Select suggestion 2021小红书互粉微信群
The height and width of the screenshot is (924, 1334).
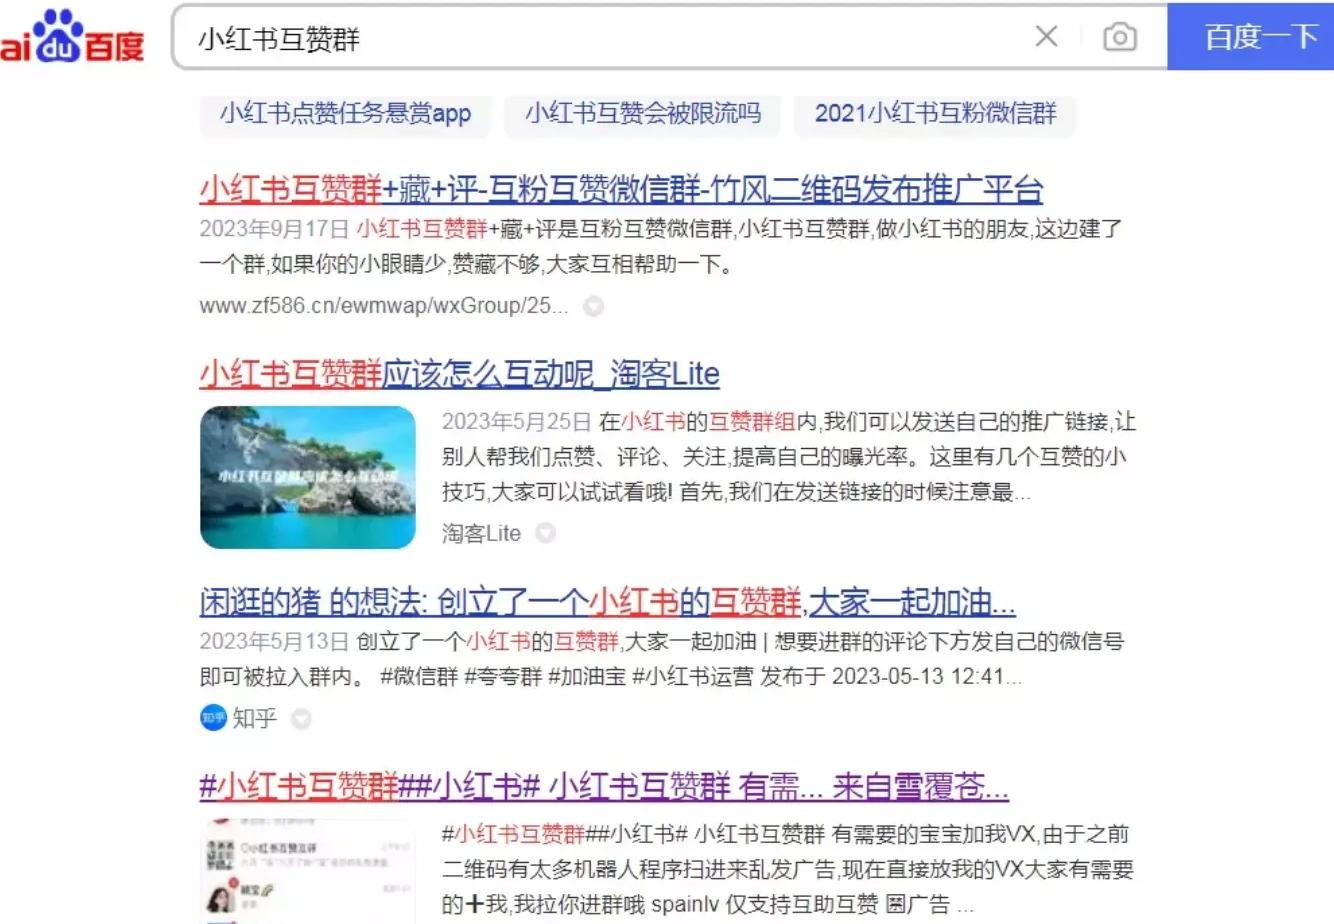(935, 114)
